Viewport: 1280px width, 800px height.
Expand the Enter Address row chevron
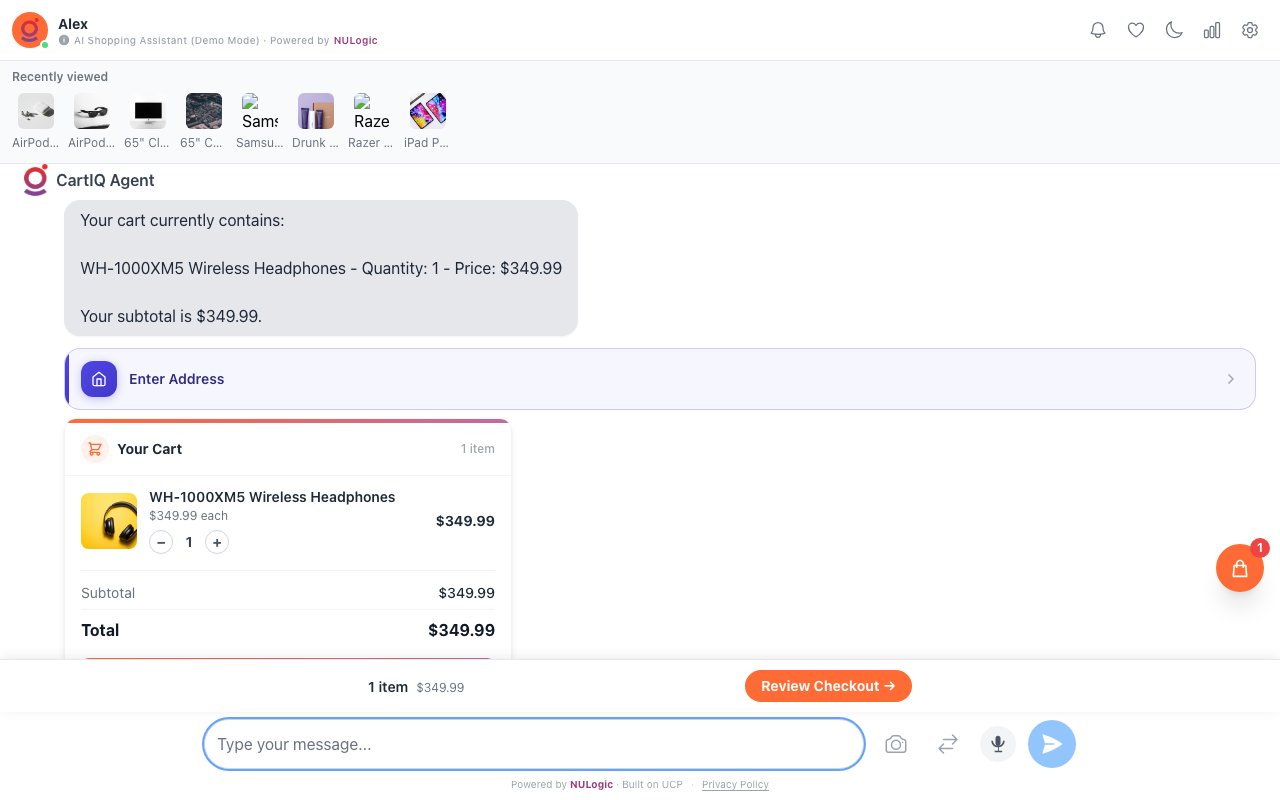pos(1231,379)
